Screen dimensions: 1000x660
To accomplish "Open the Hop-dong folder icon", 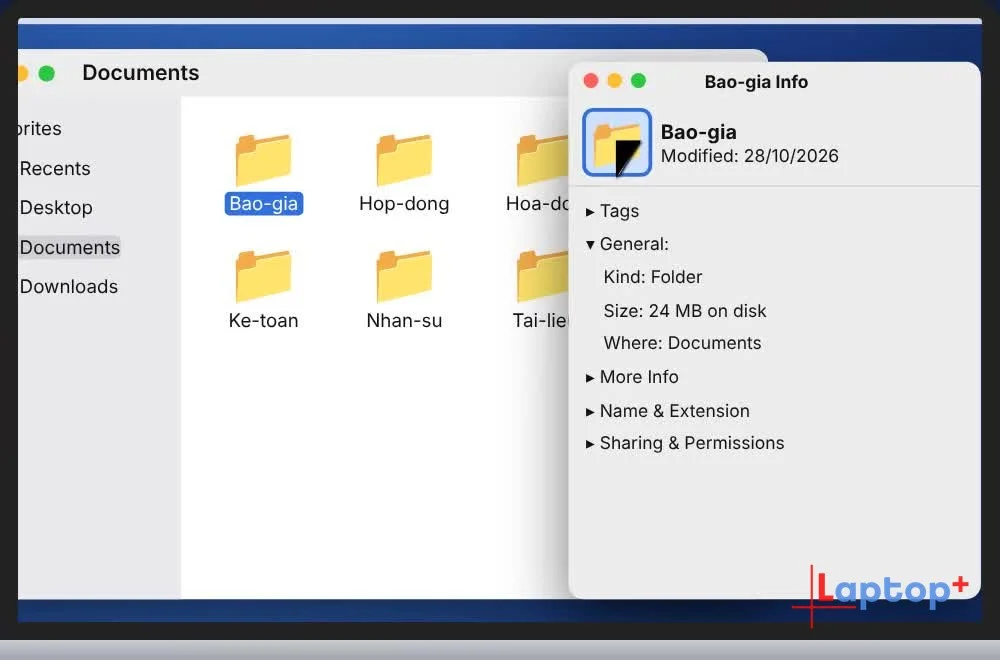I will [x=404, y=159].
